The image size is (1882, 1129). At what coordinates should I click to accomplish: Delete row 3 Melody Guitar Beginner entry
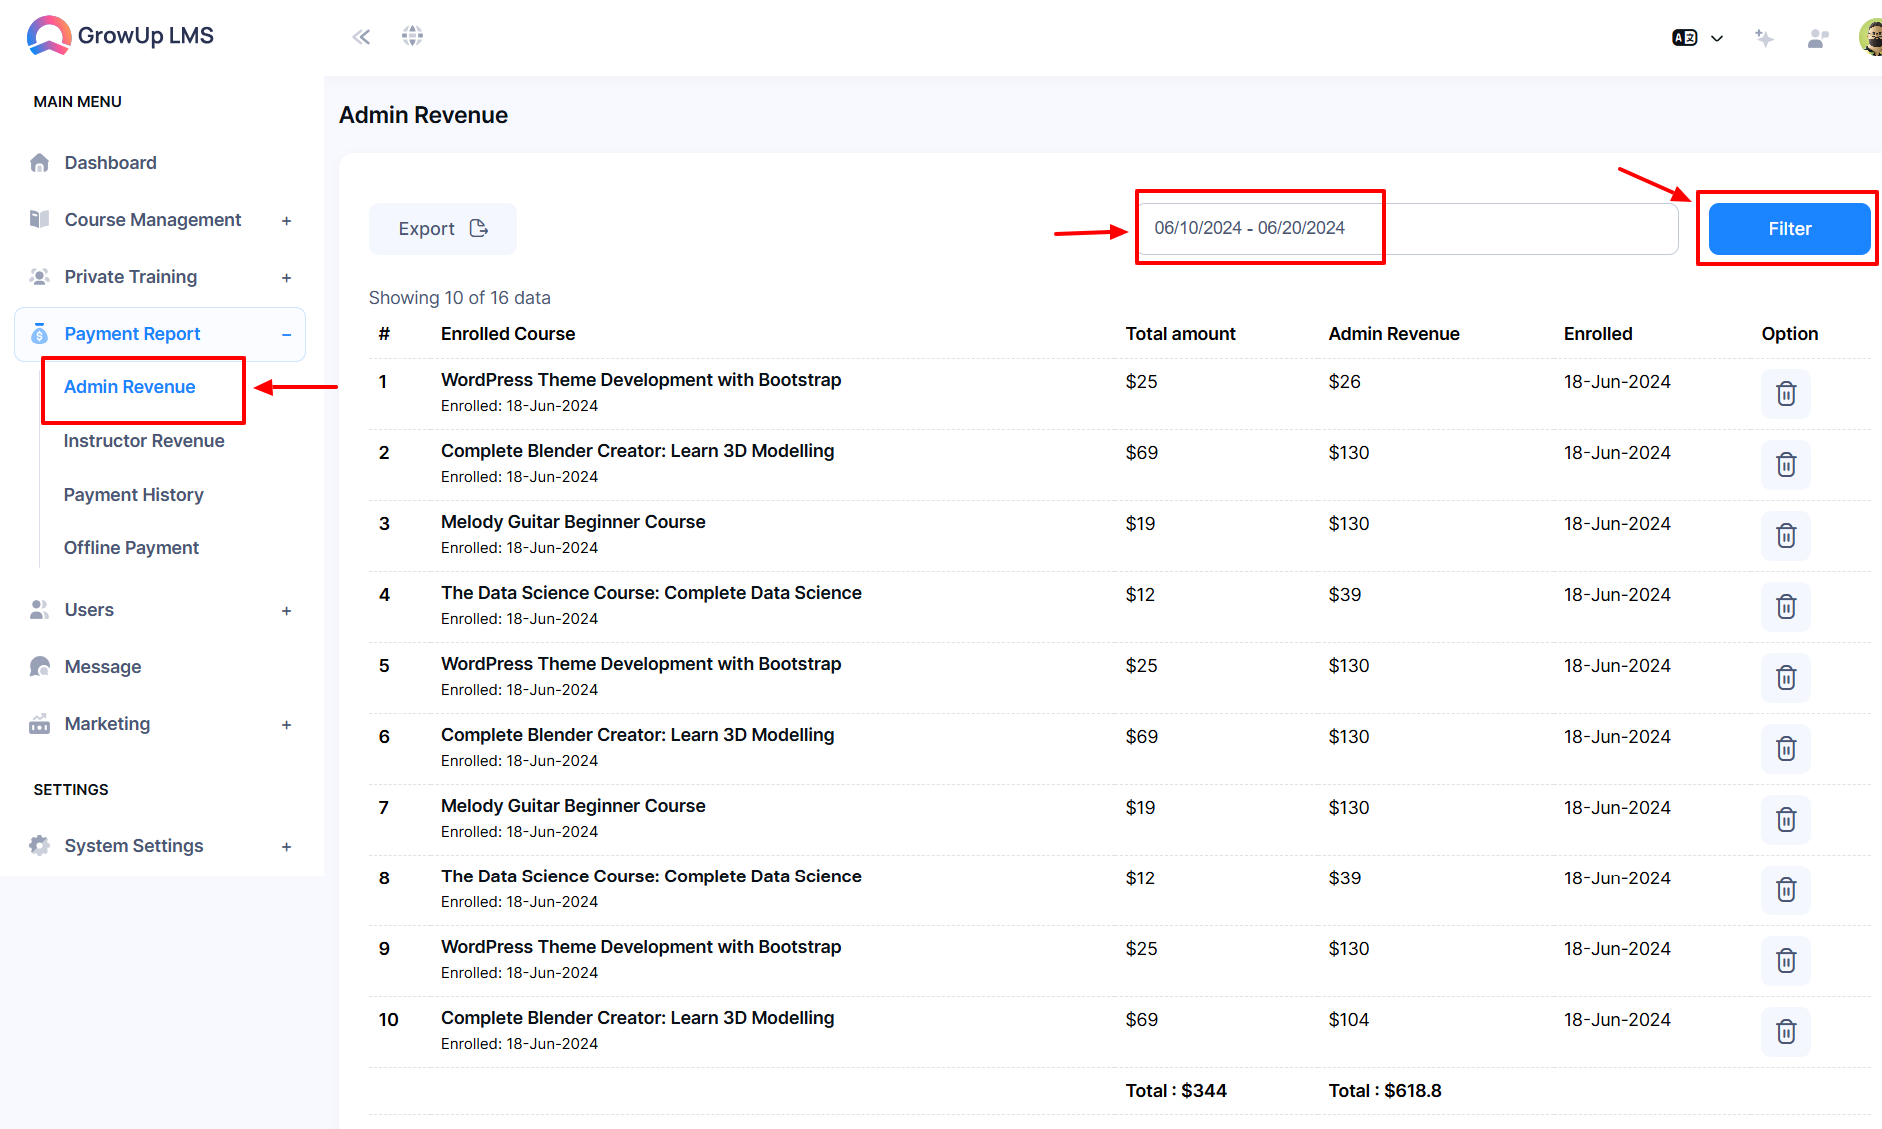[x=1786, y=536]
